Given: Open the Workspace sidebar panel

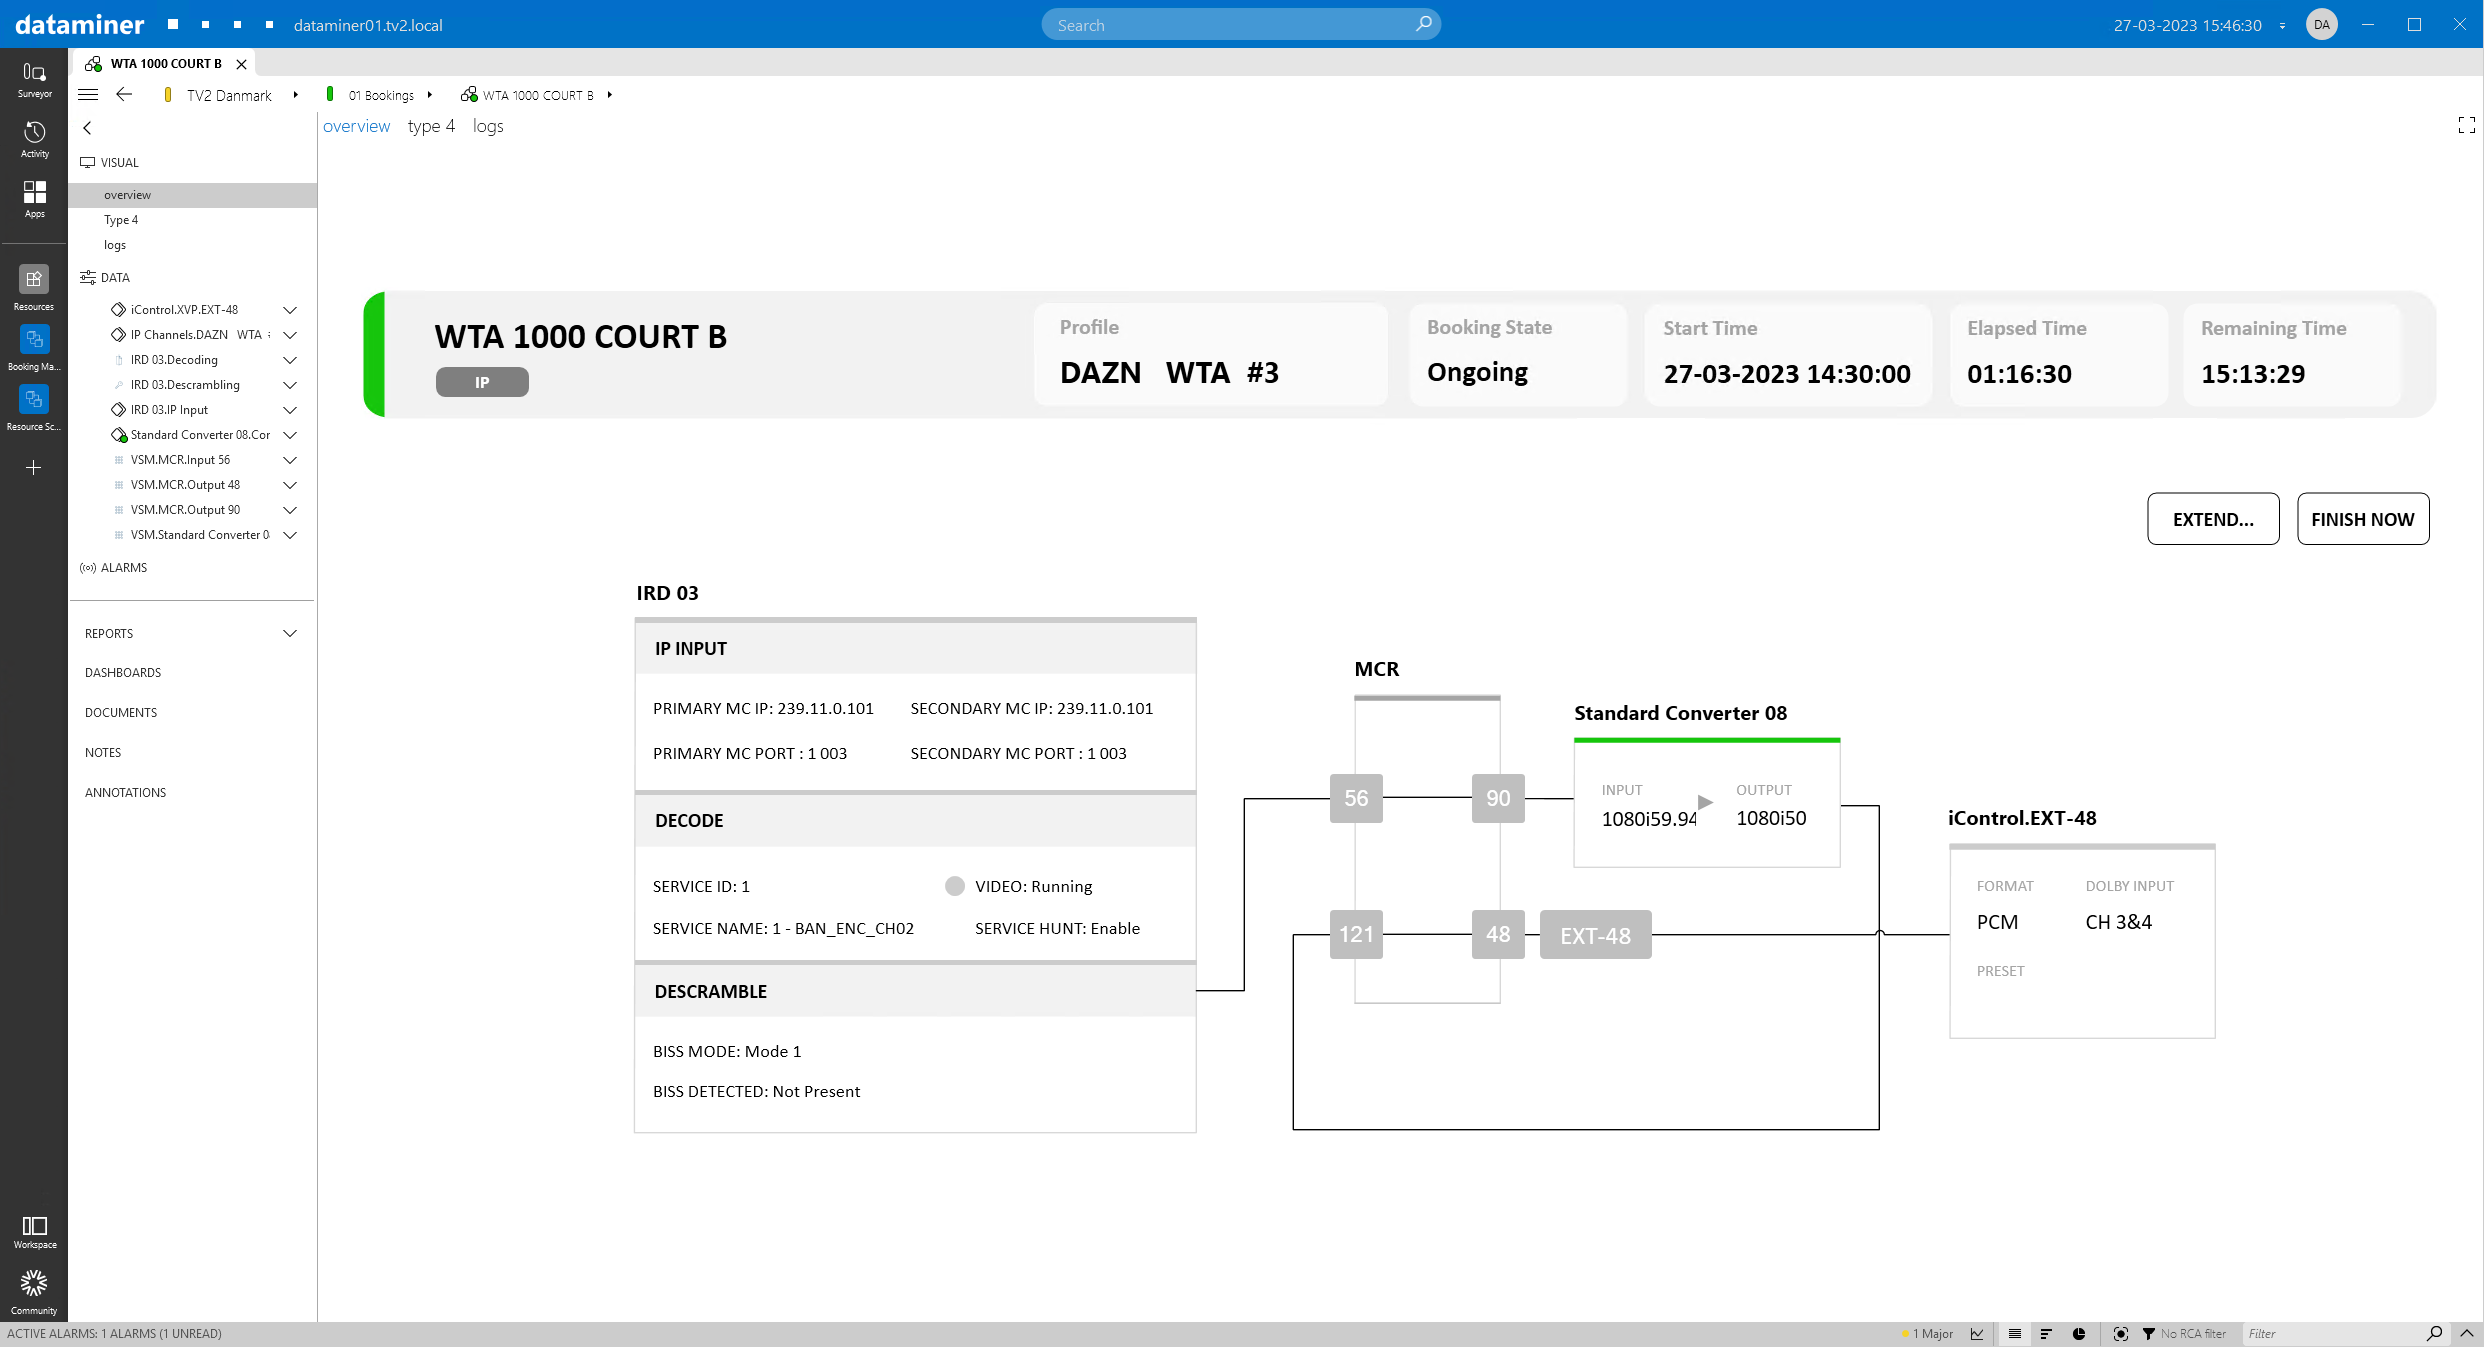Looking at the screenshot, I should tap(34, 1232).
